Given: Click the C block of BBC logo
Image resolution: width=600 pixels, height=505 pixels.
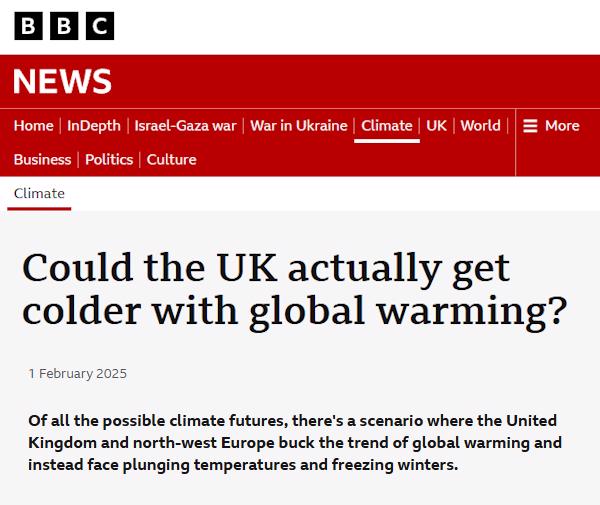Looking at the screenshot, I should [x=99, y=26].
